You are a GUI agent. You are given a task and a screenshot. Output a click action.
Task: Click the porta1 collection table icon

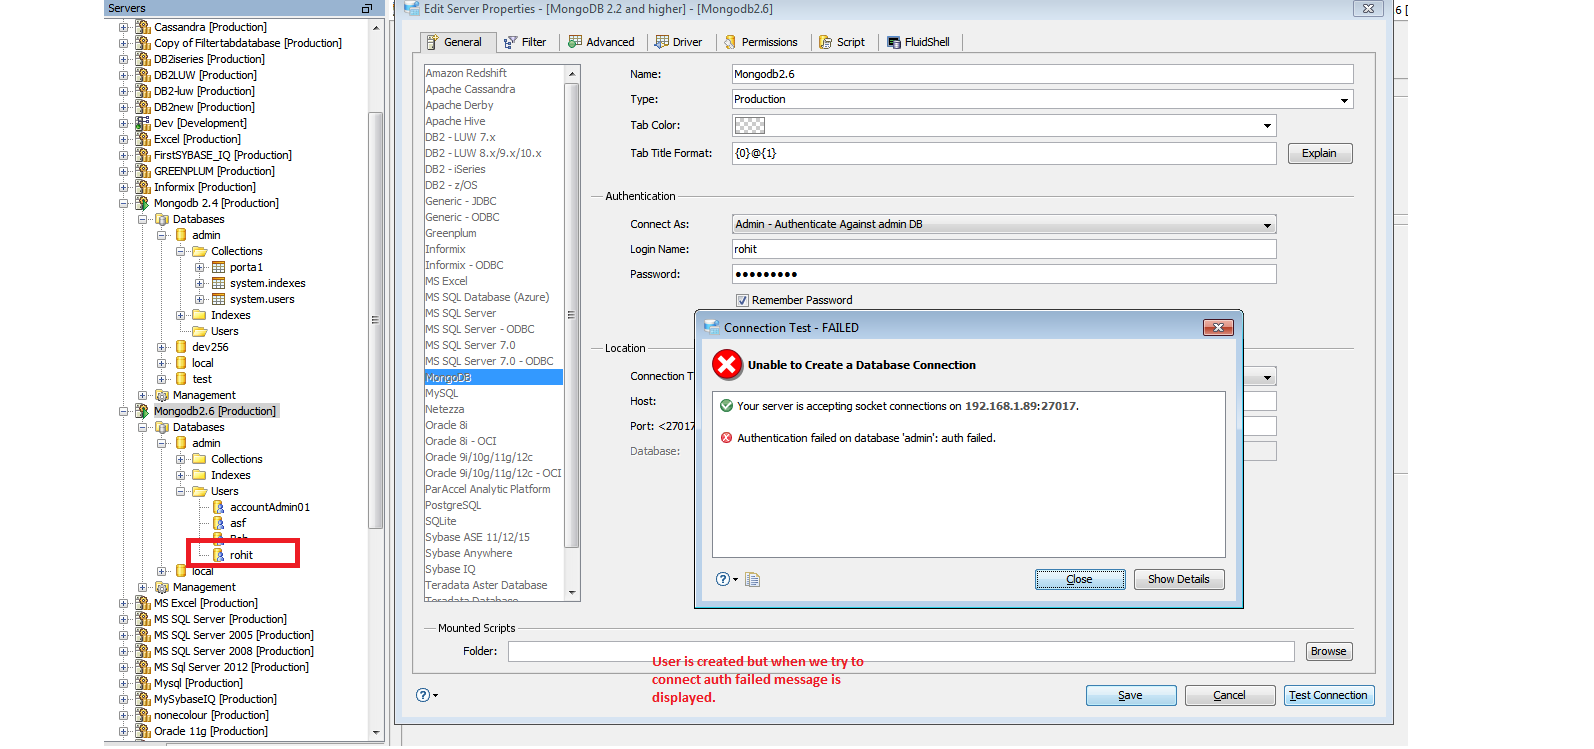[x=218, y=267]
